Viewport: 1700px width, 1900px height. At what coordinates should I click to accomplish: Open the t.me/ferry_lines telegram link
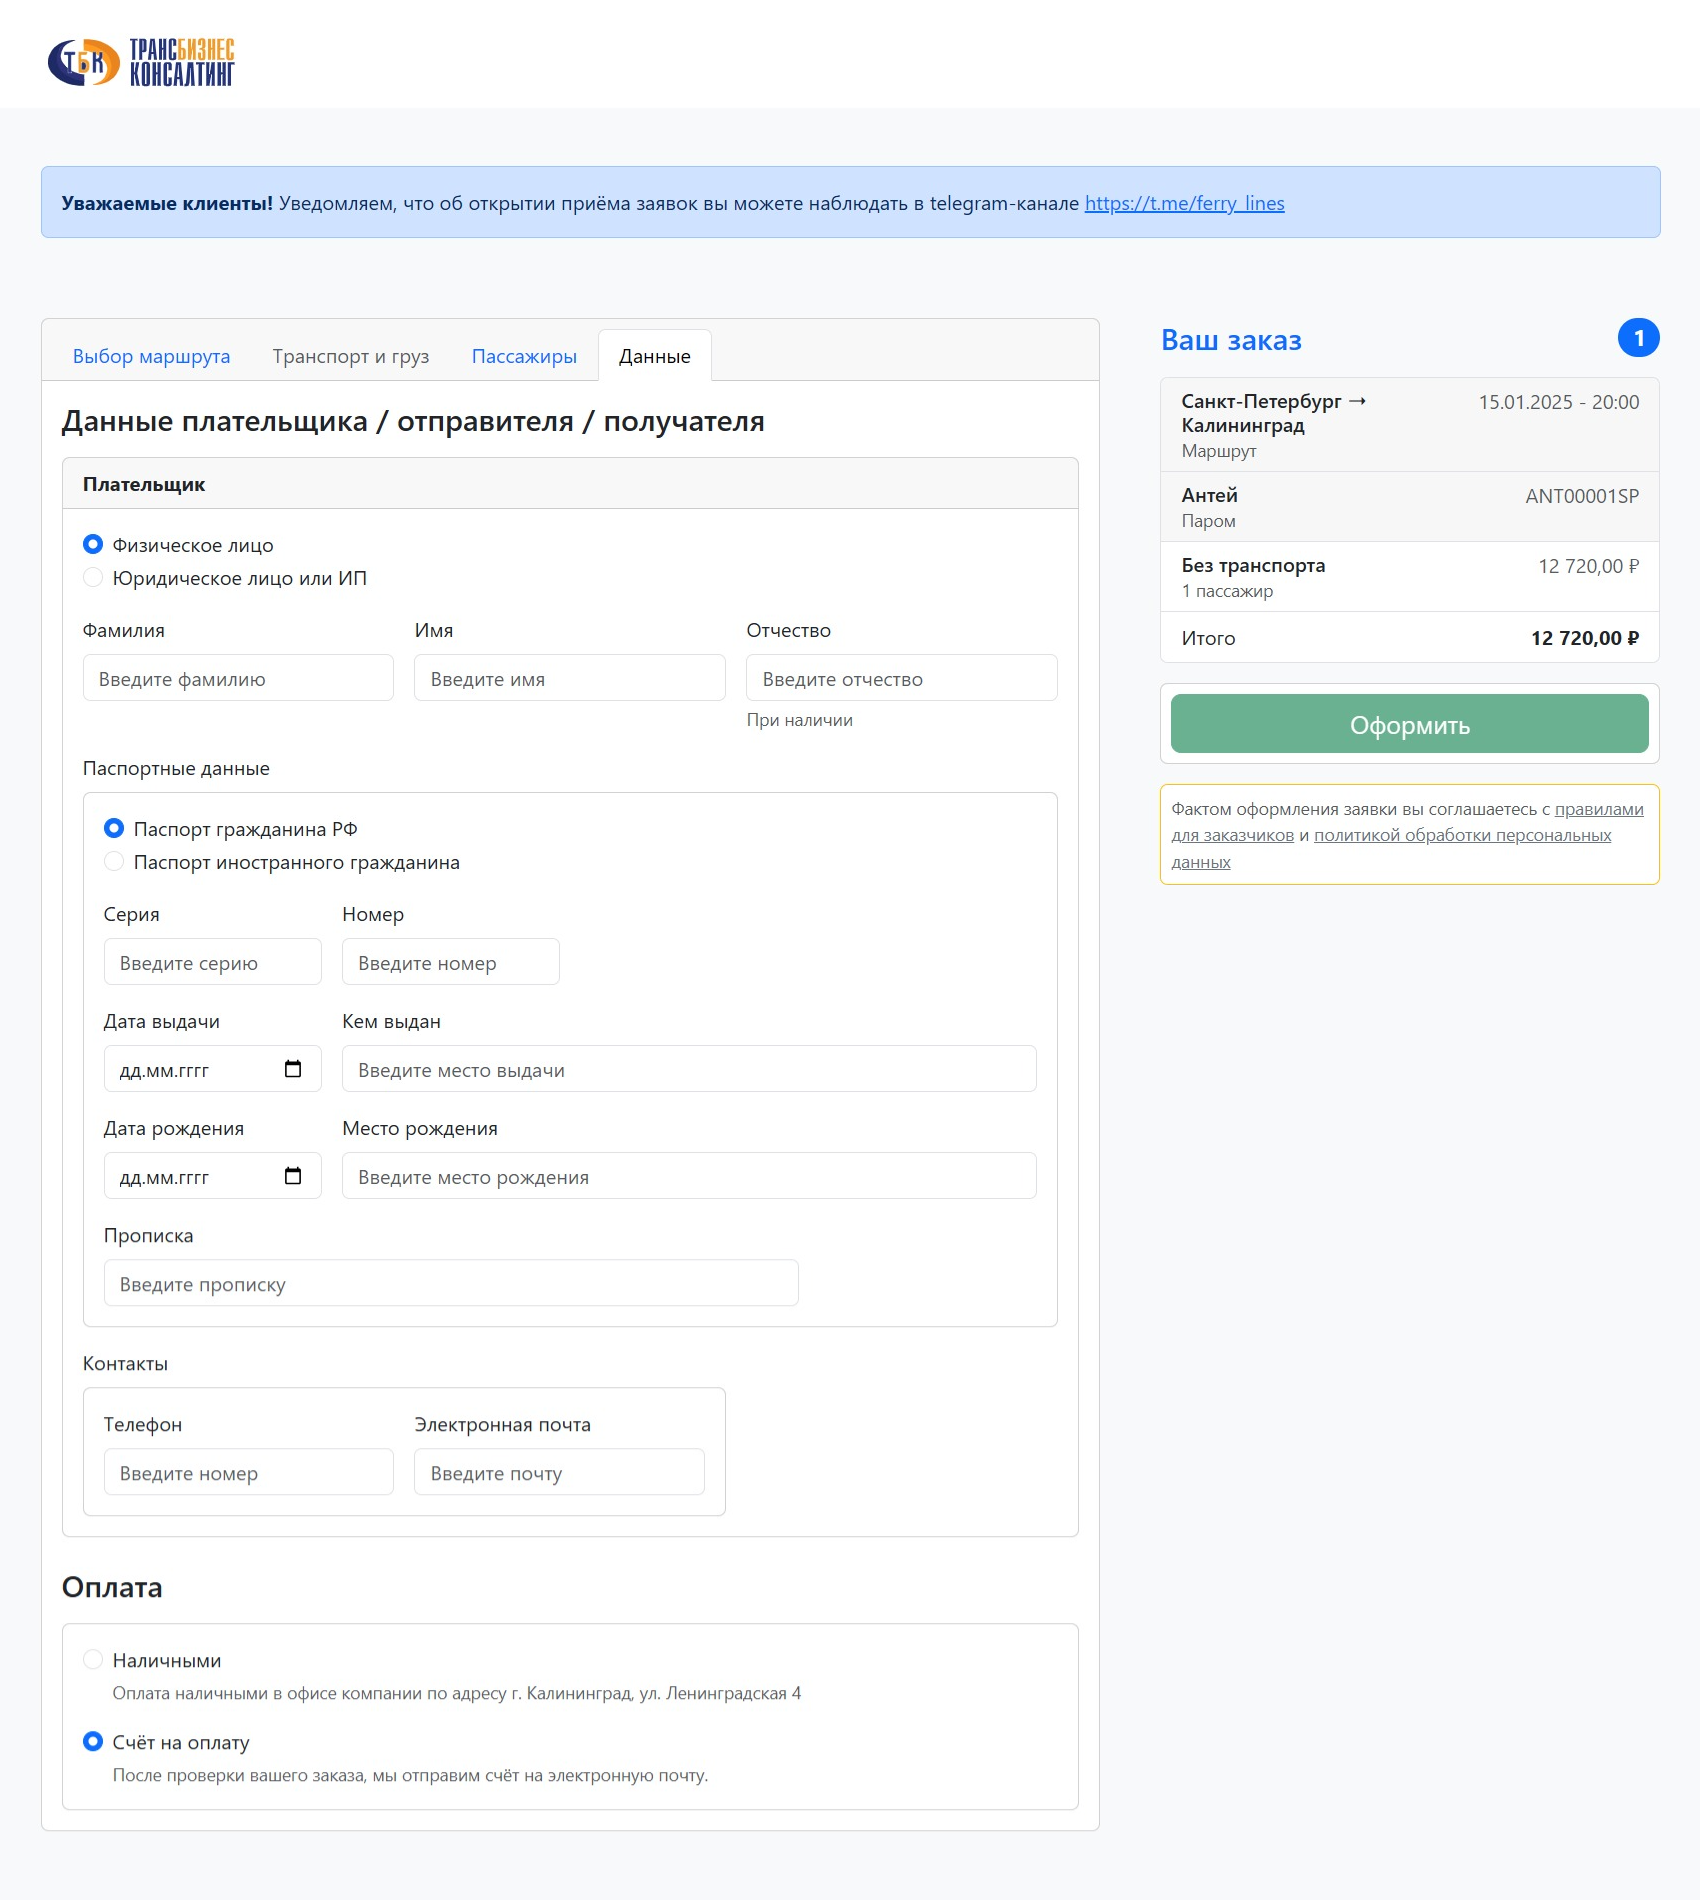pos(1184,203)
